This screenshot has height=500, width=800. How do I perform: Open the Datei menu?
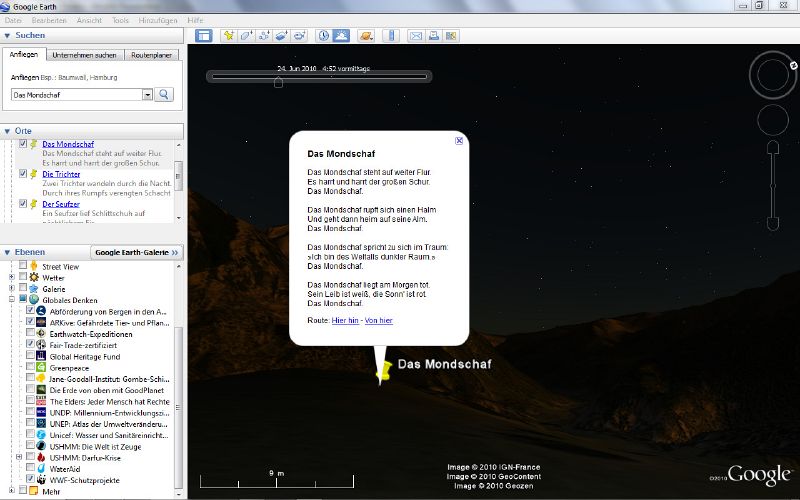[13, 20]
